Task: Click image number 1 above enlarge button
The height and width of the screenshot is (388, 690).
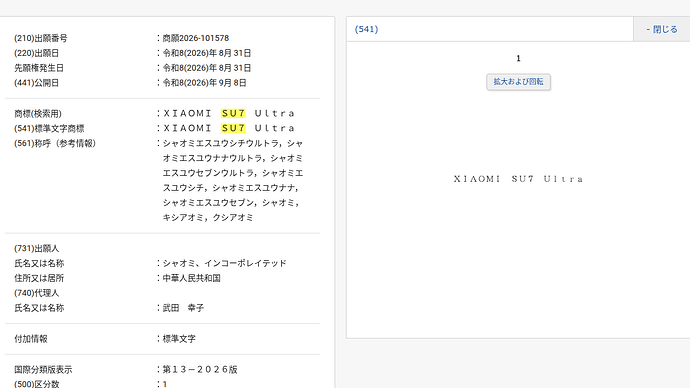Action: [x=518, y=58]
